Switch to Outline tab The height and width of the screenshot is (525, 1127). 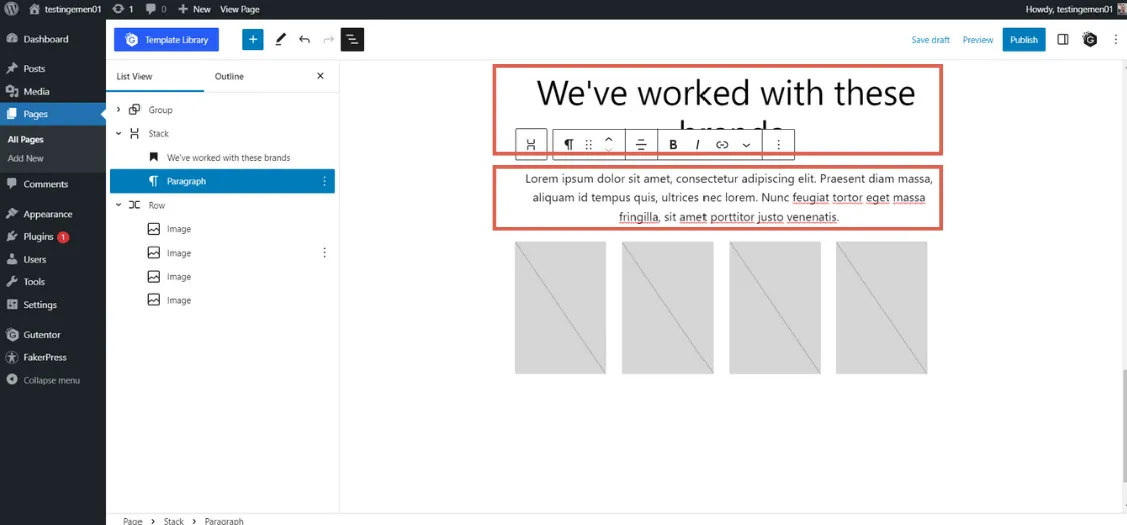(x=229, y=76)
